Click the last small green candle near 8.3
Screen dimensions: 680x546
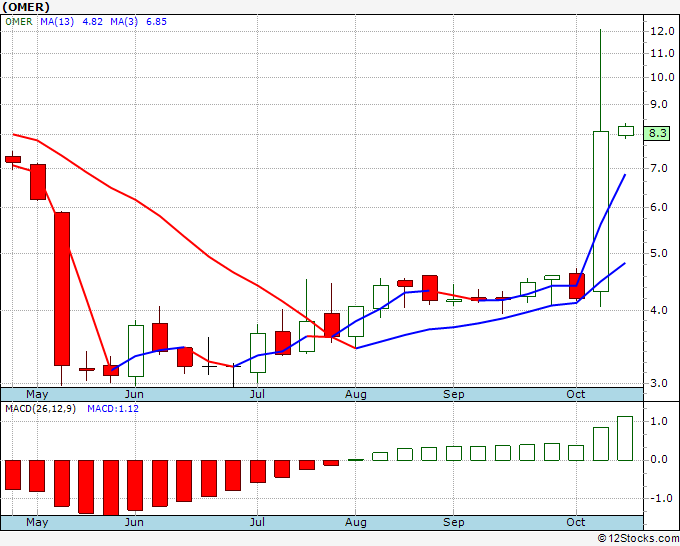click(626, 131)
